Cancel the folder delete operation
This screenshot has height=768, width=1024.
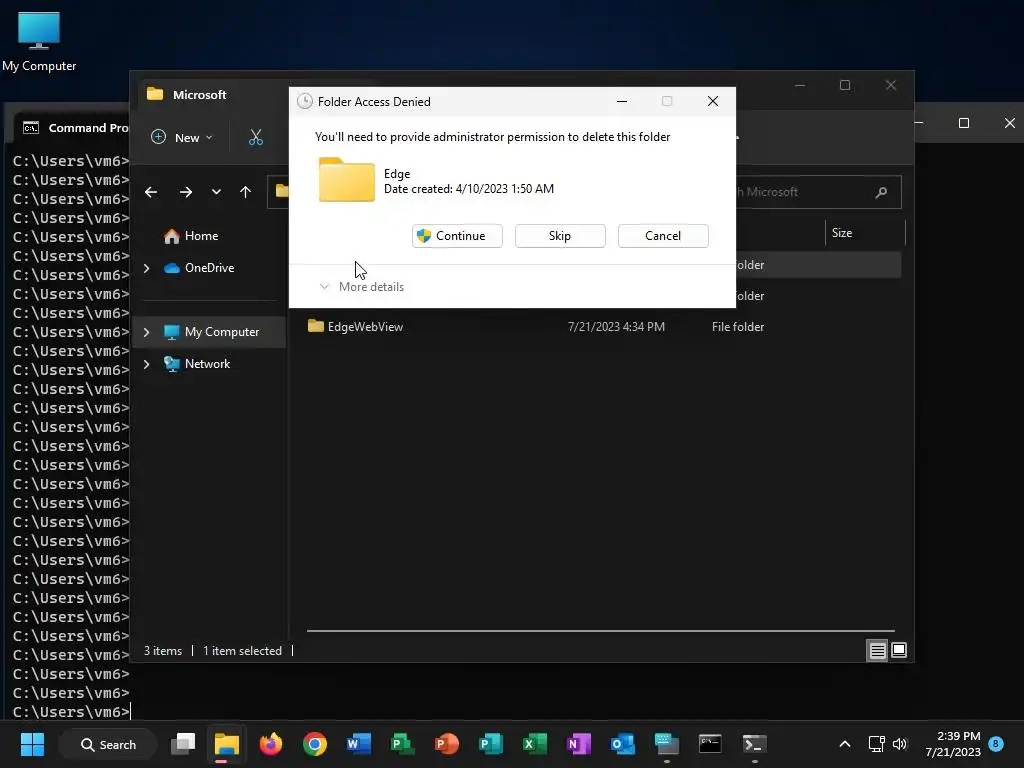click(x=663, y=236)
